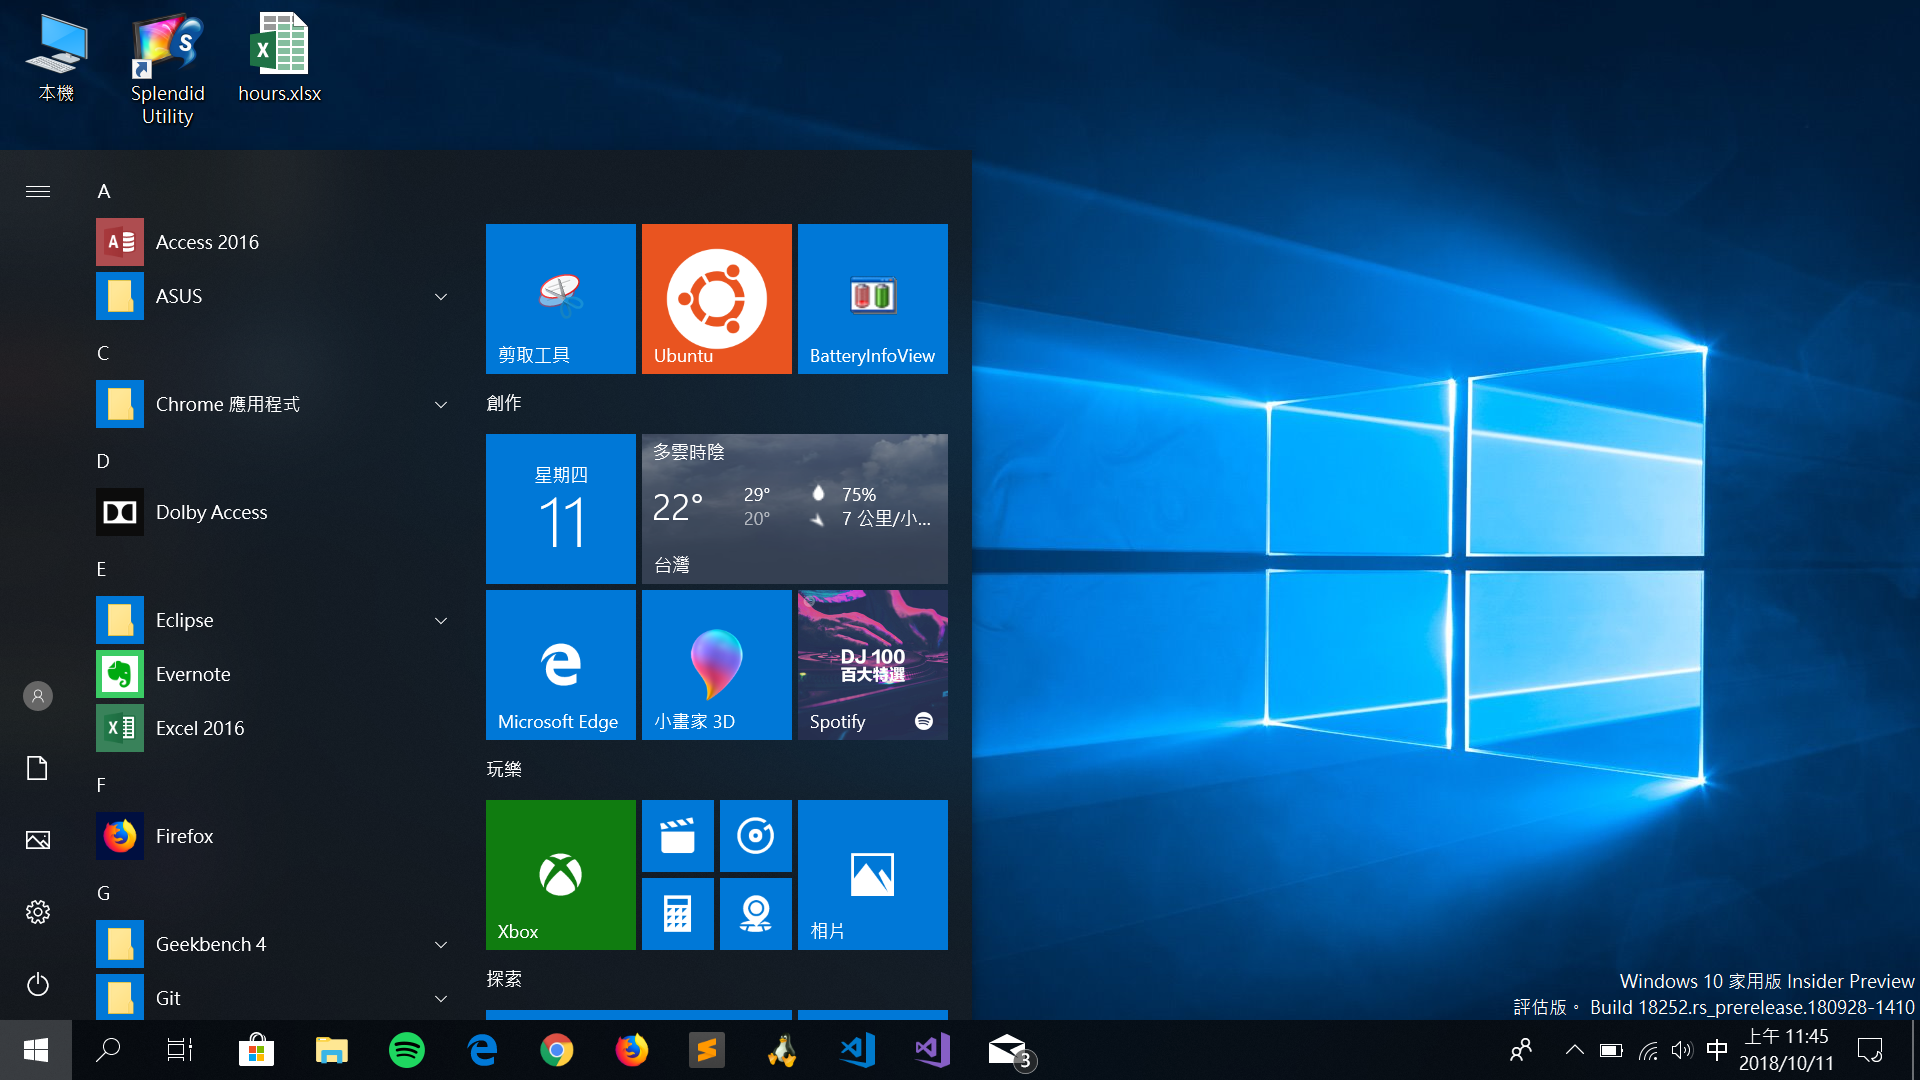Open the Action Center notification icon

(1870, 1050)
